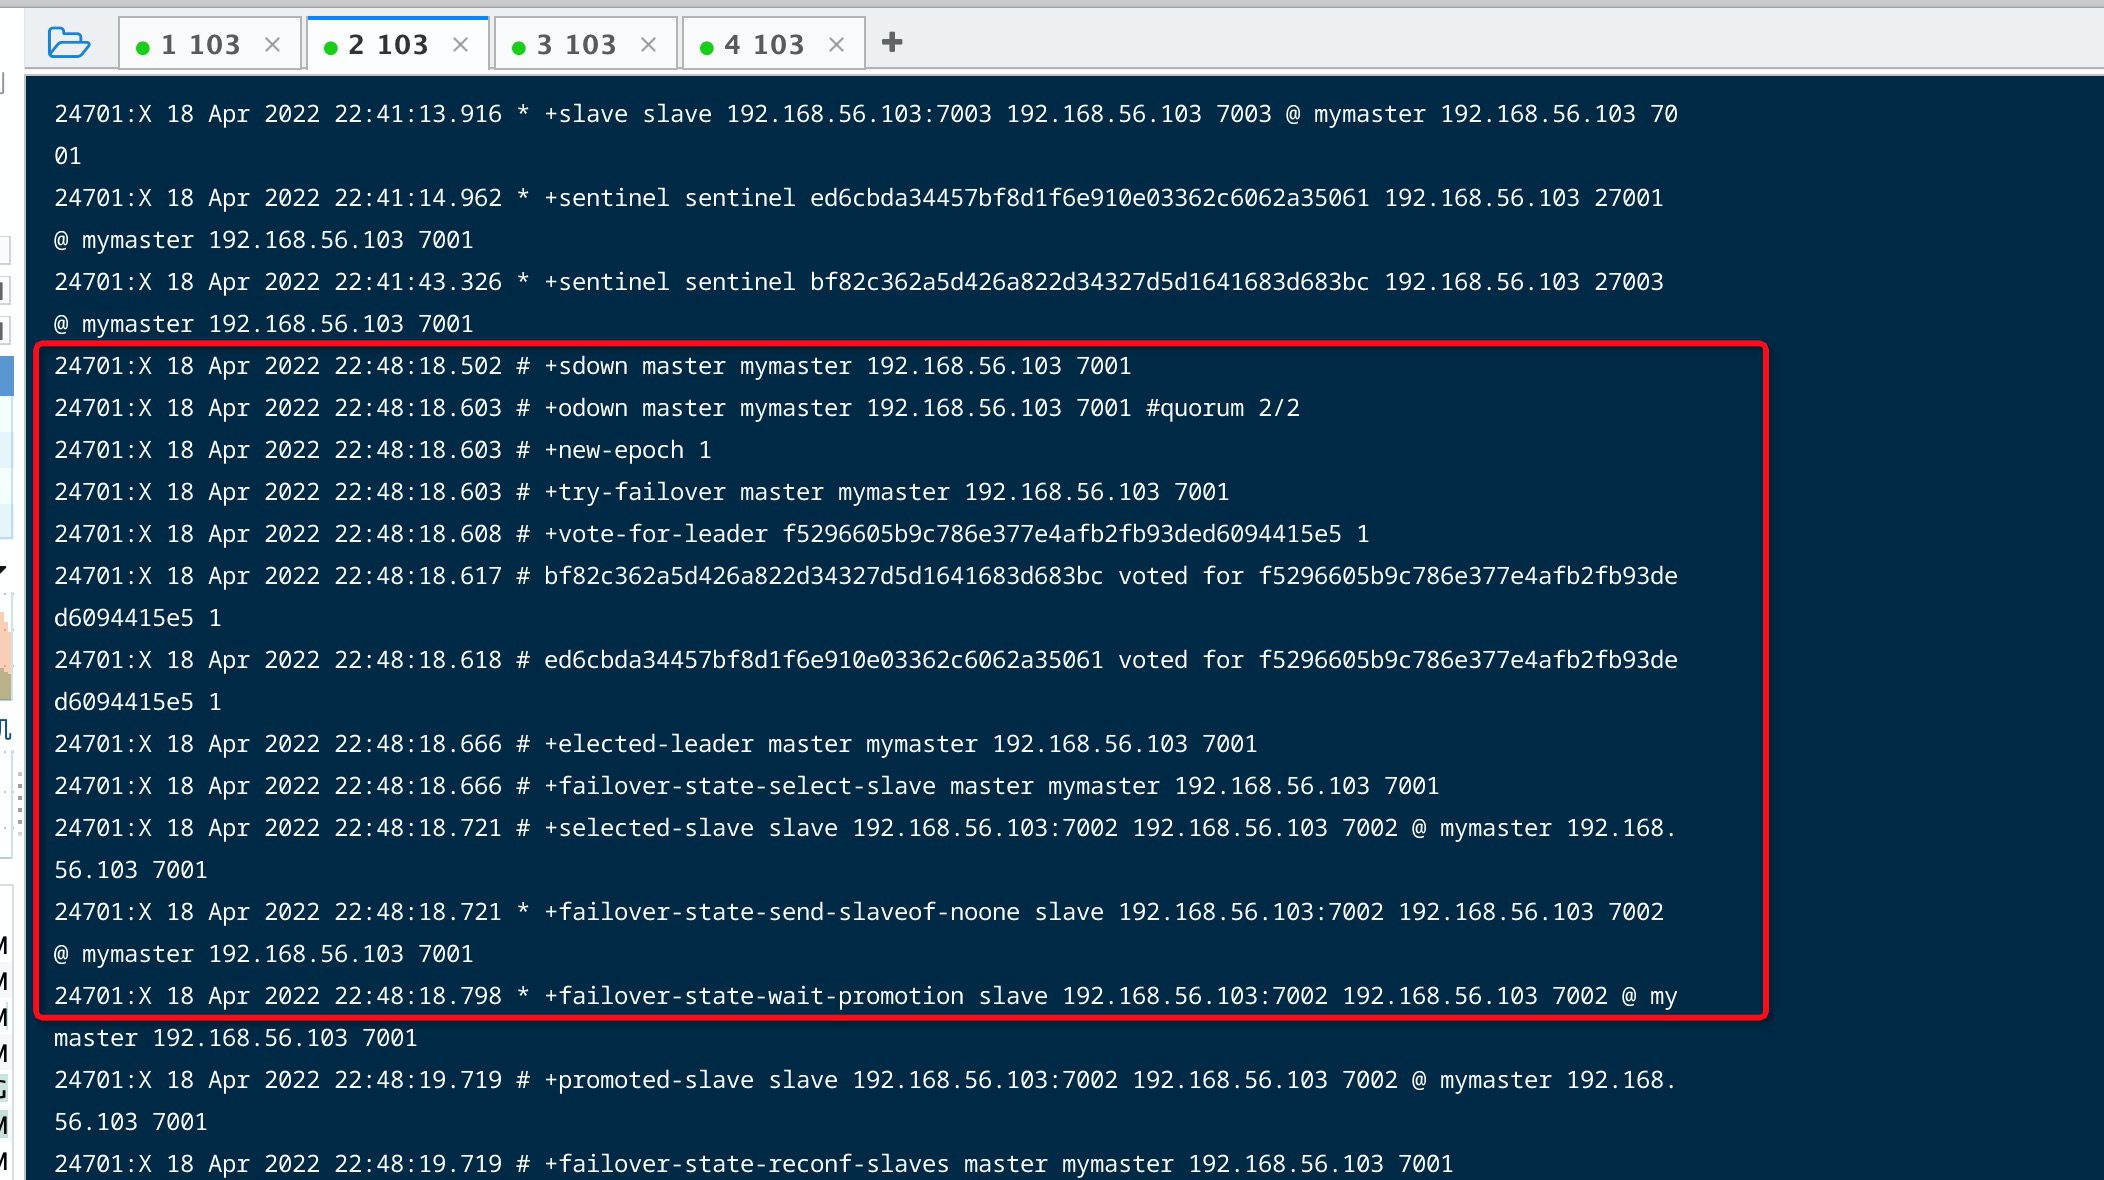Click green status dot on tab 4 103
Screen dimensions: 2104x1180
coord(706,47)
